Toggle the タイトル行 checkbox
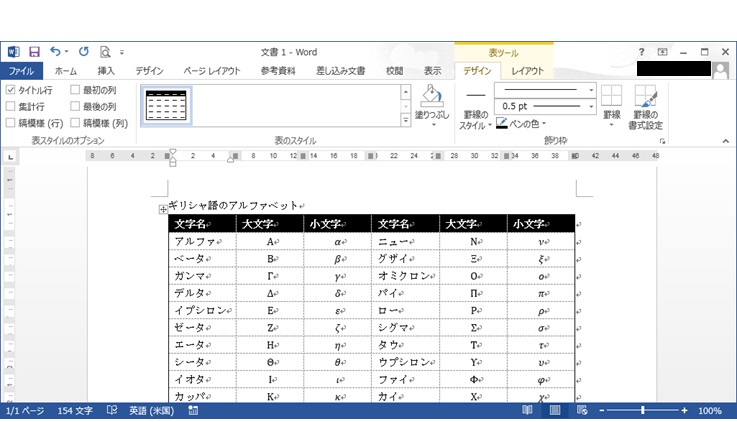Screen dimensions: 737x422 (10, 89)
